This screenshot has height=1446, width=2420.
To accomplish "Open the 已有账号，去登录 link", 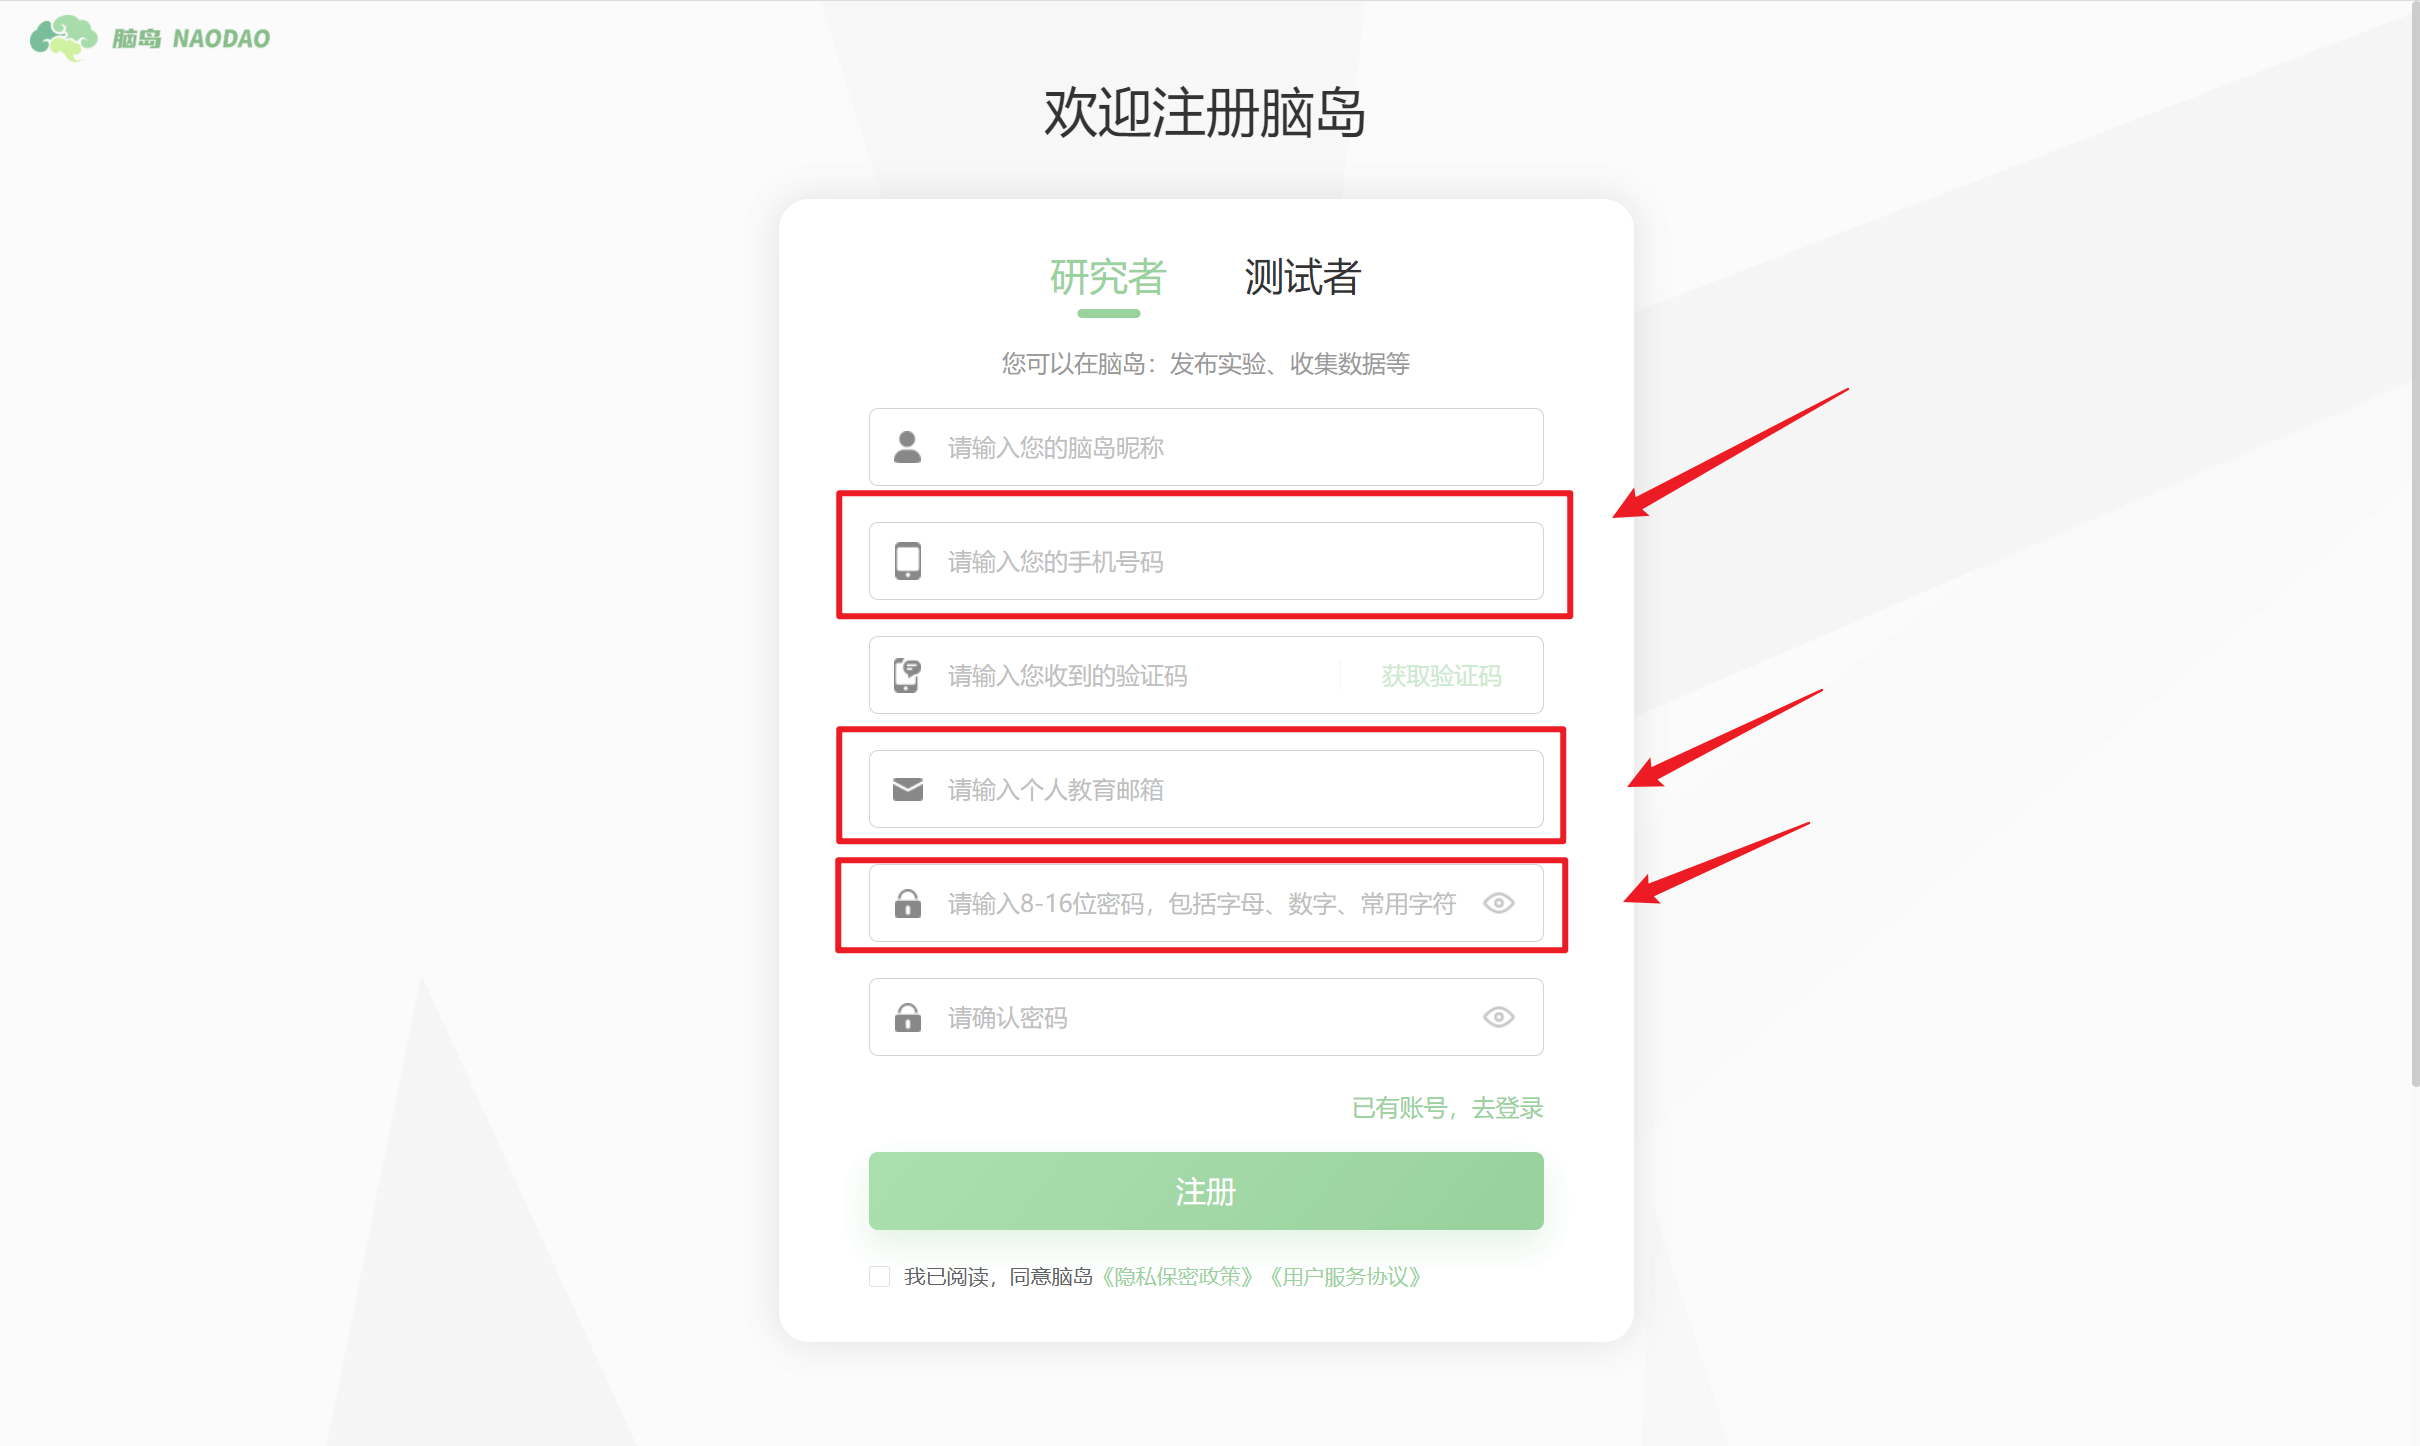I will coord(1447,1108).
